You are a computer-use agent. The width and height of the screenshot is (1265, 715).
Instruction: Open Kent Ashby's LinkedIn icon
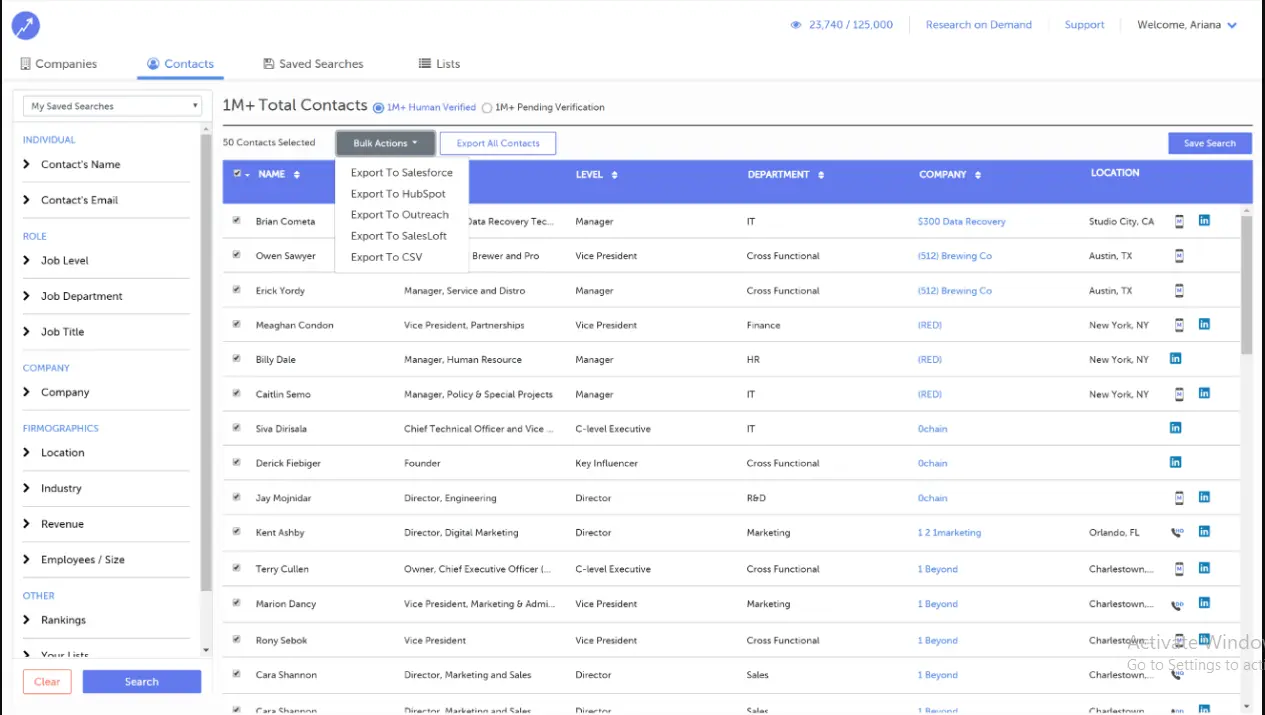point(1204,531)
